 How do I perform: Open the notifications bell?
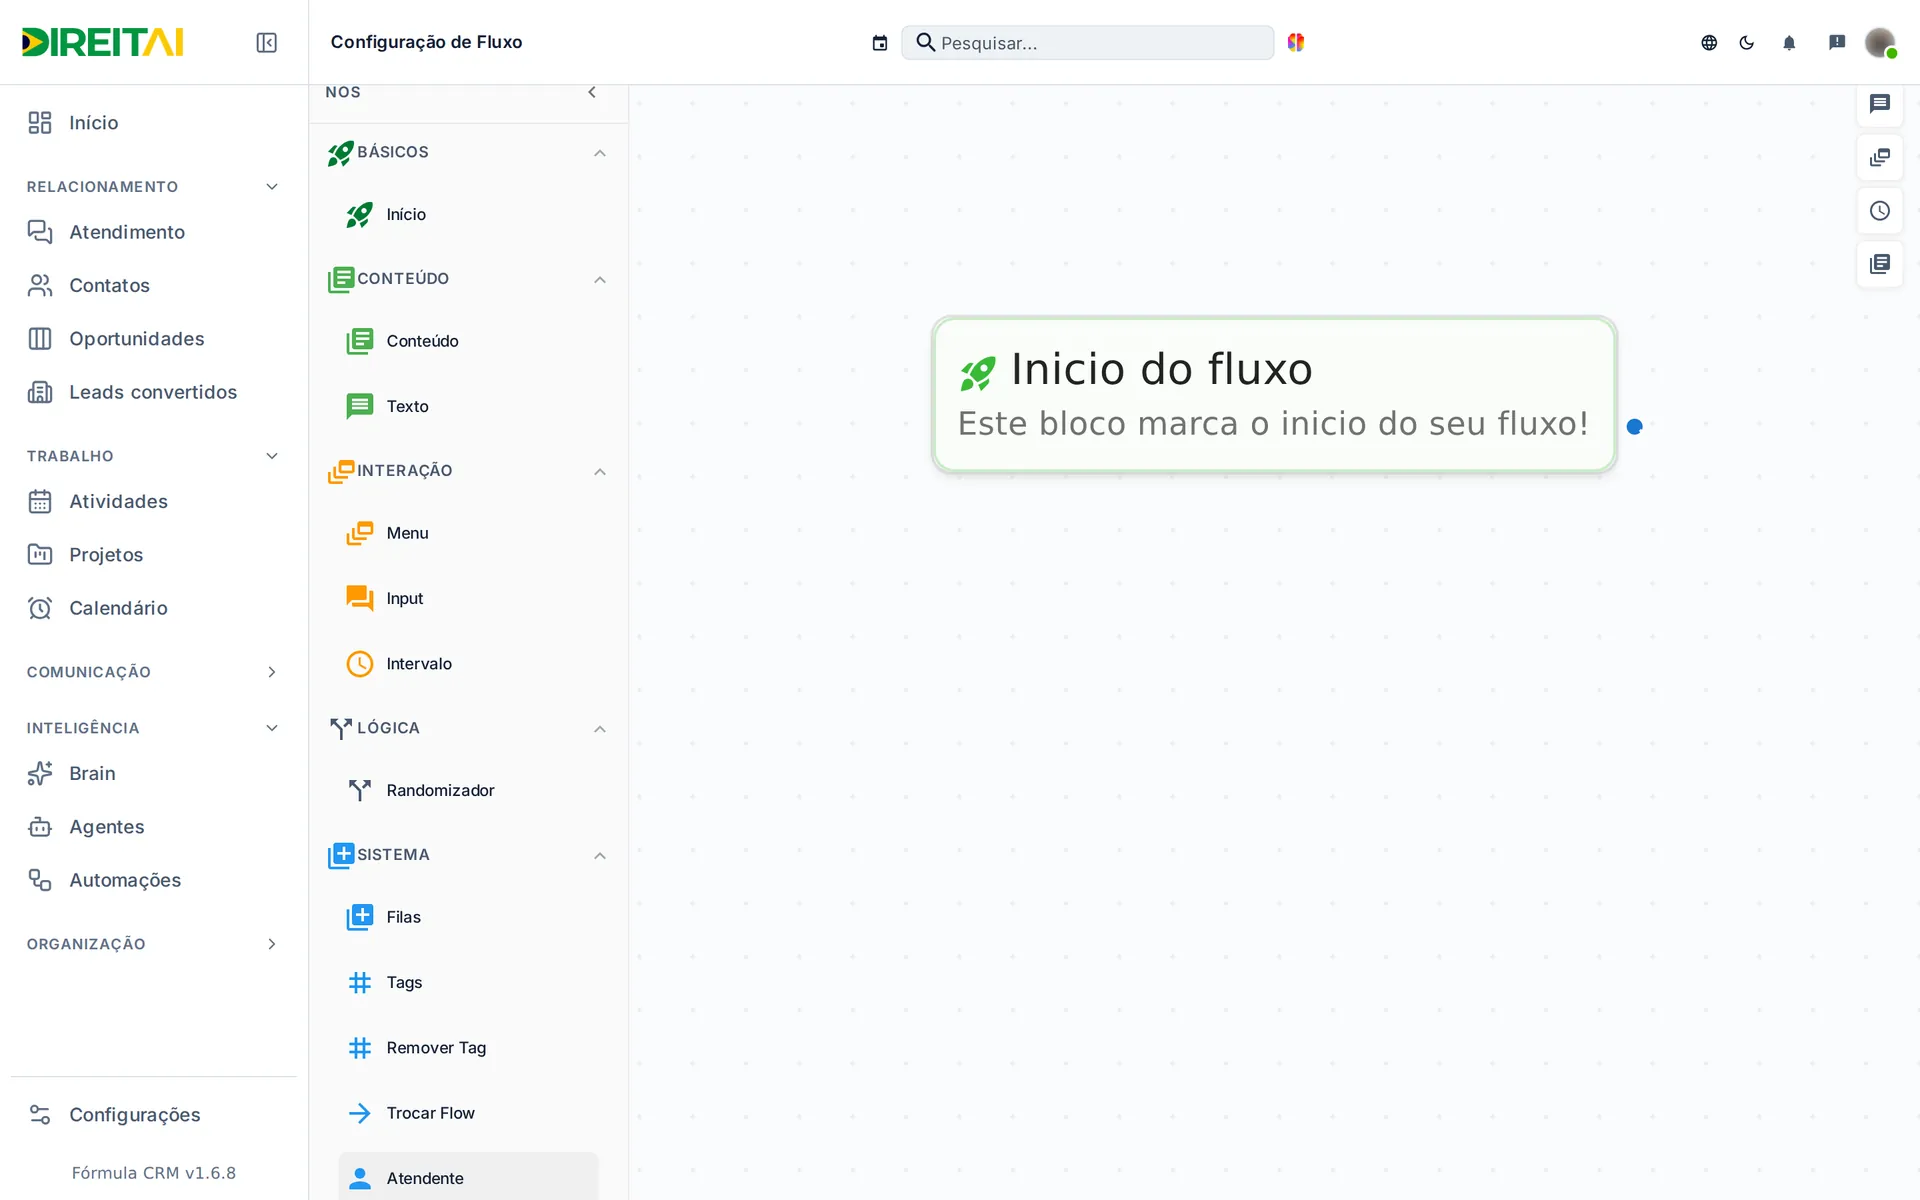pyautogui.click(x=1789, y=42)
